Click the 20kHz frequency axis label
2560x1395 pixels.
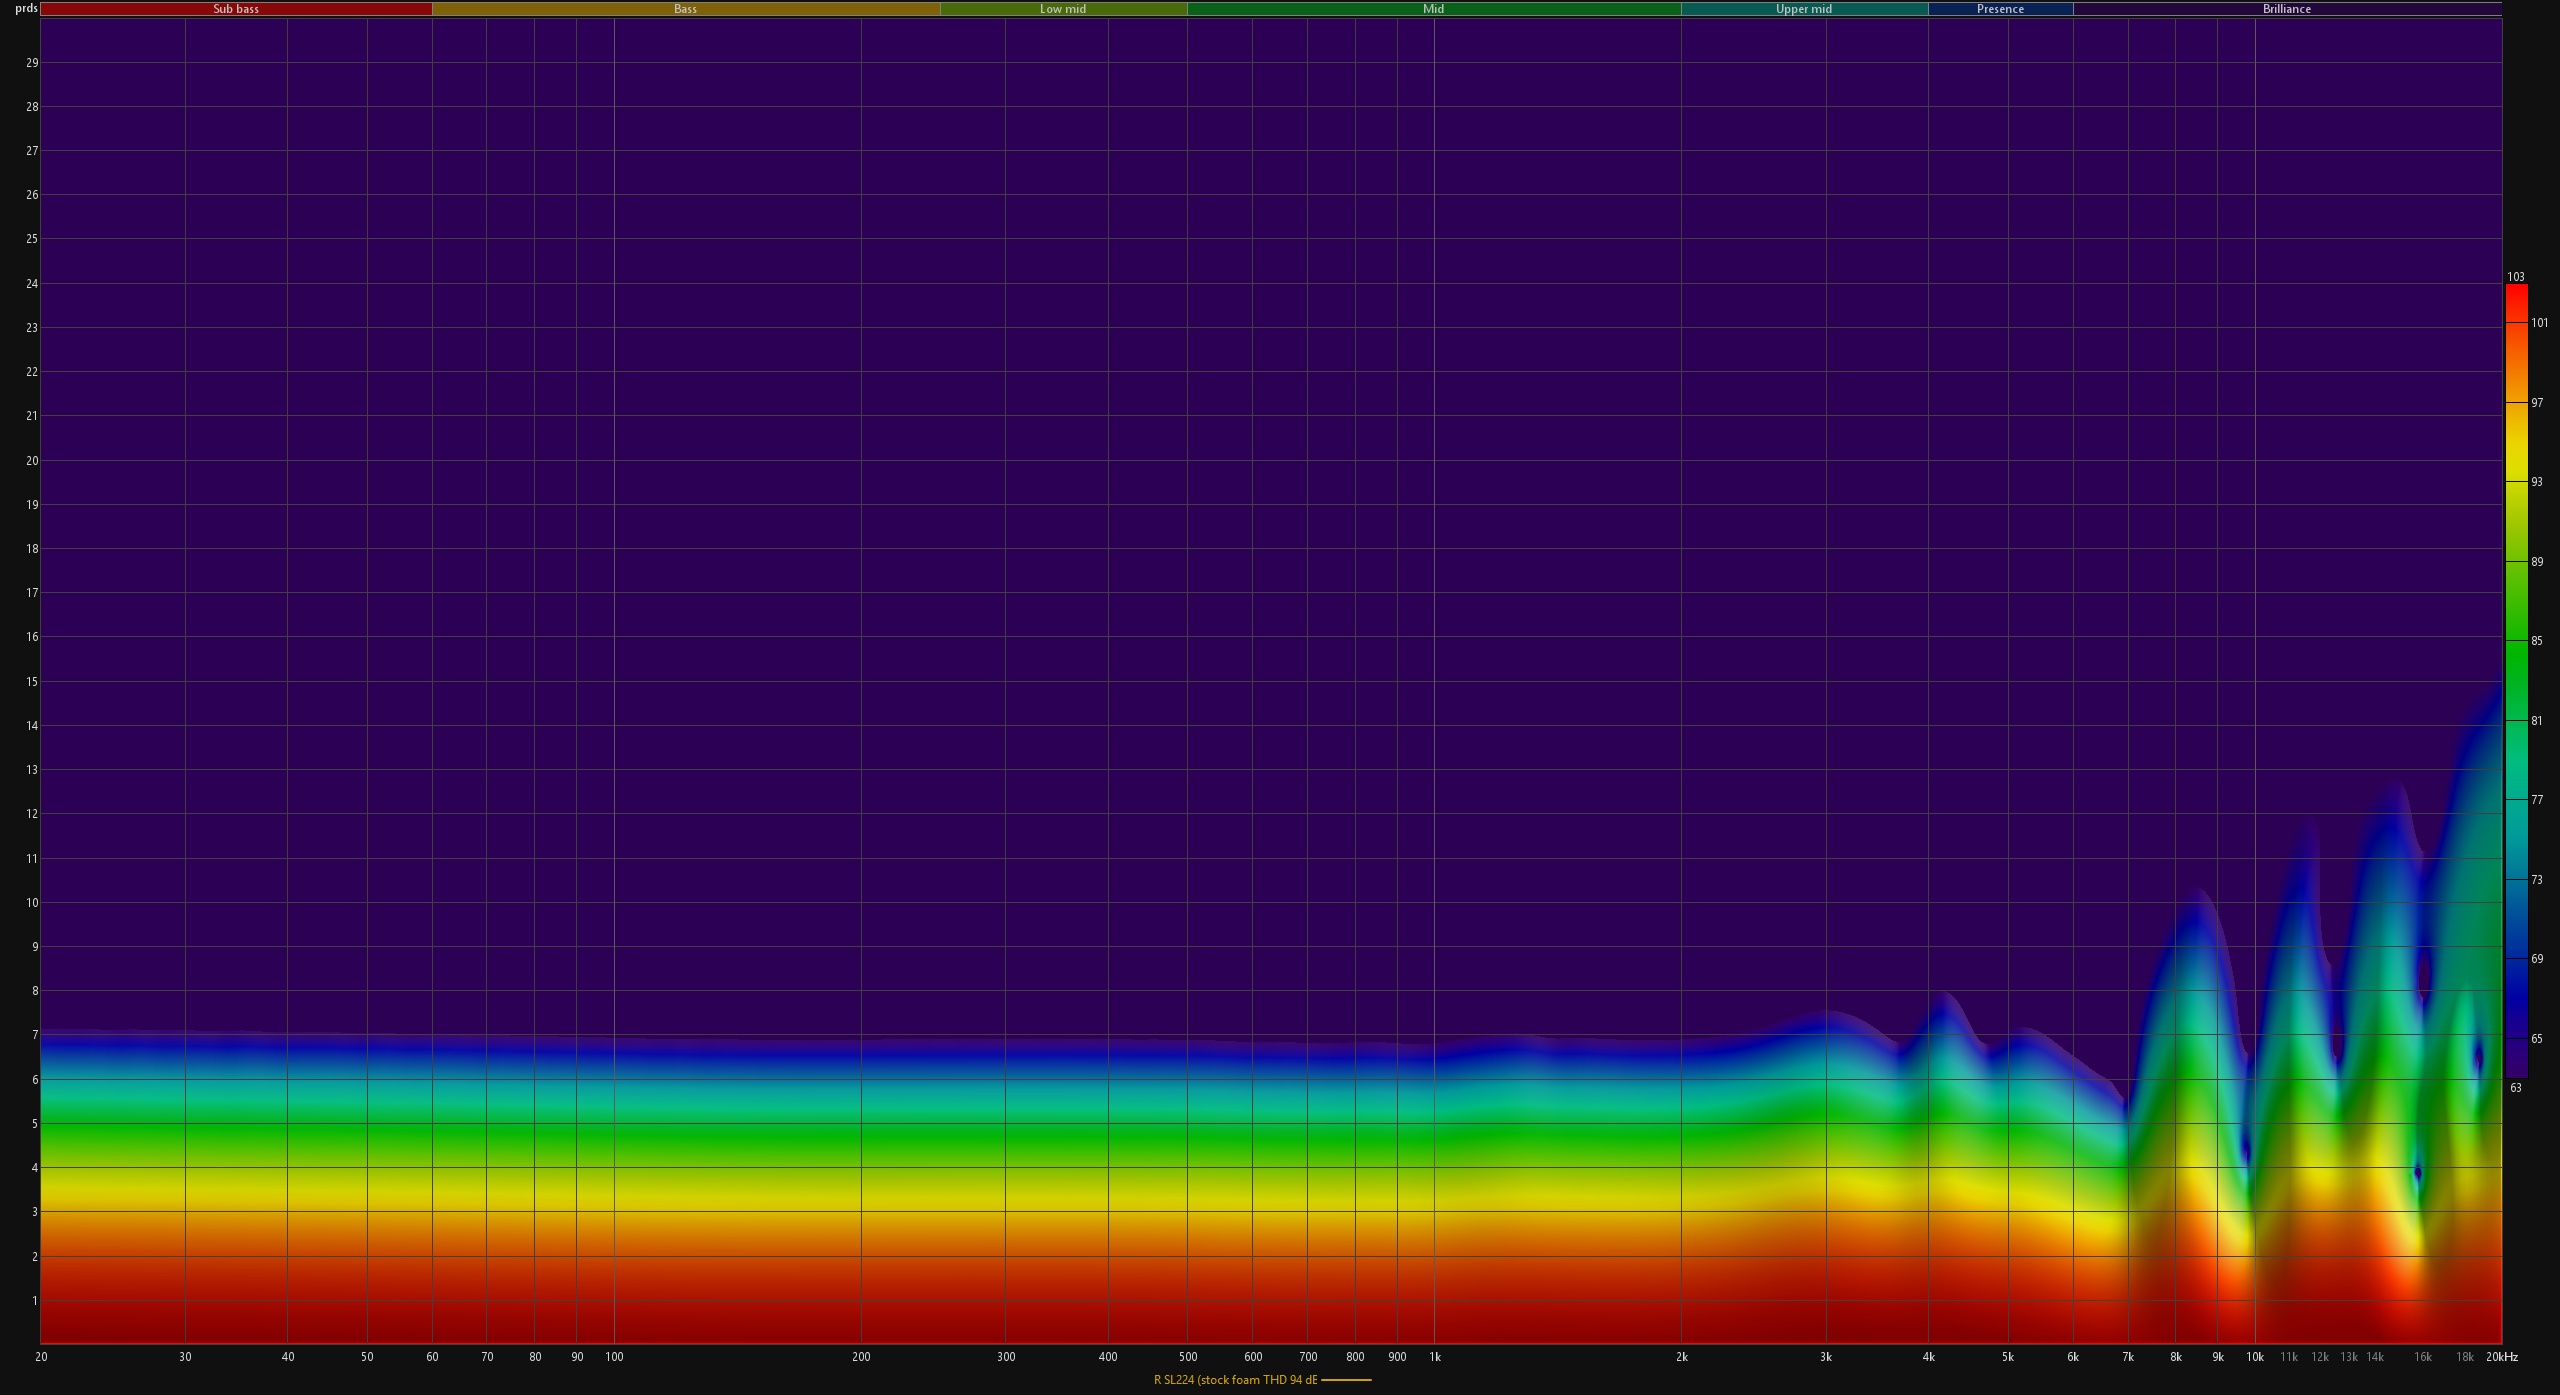(2501, 1357)
